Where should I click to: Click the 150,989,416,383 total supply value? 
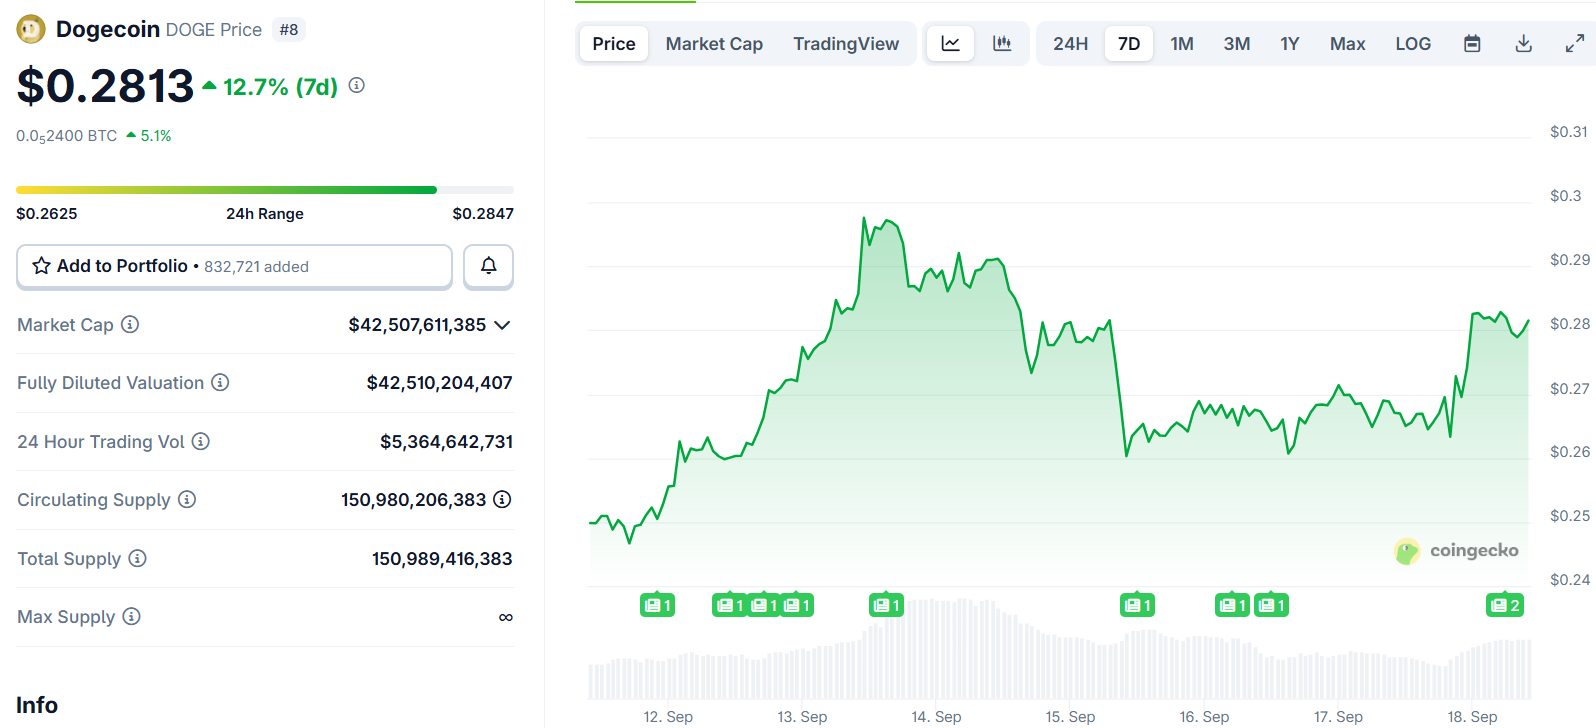pos(442,559)
